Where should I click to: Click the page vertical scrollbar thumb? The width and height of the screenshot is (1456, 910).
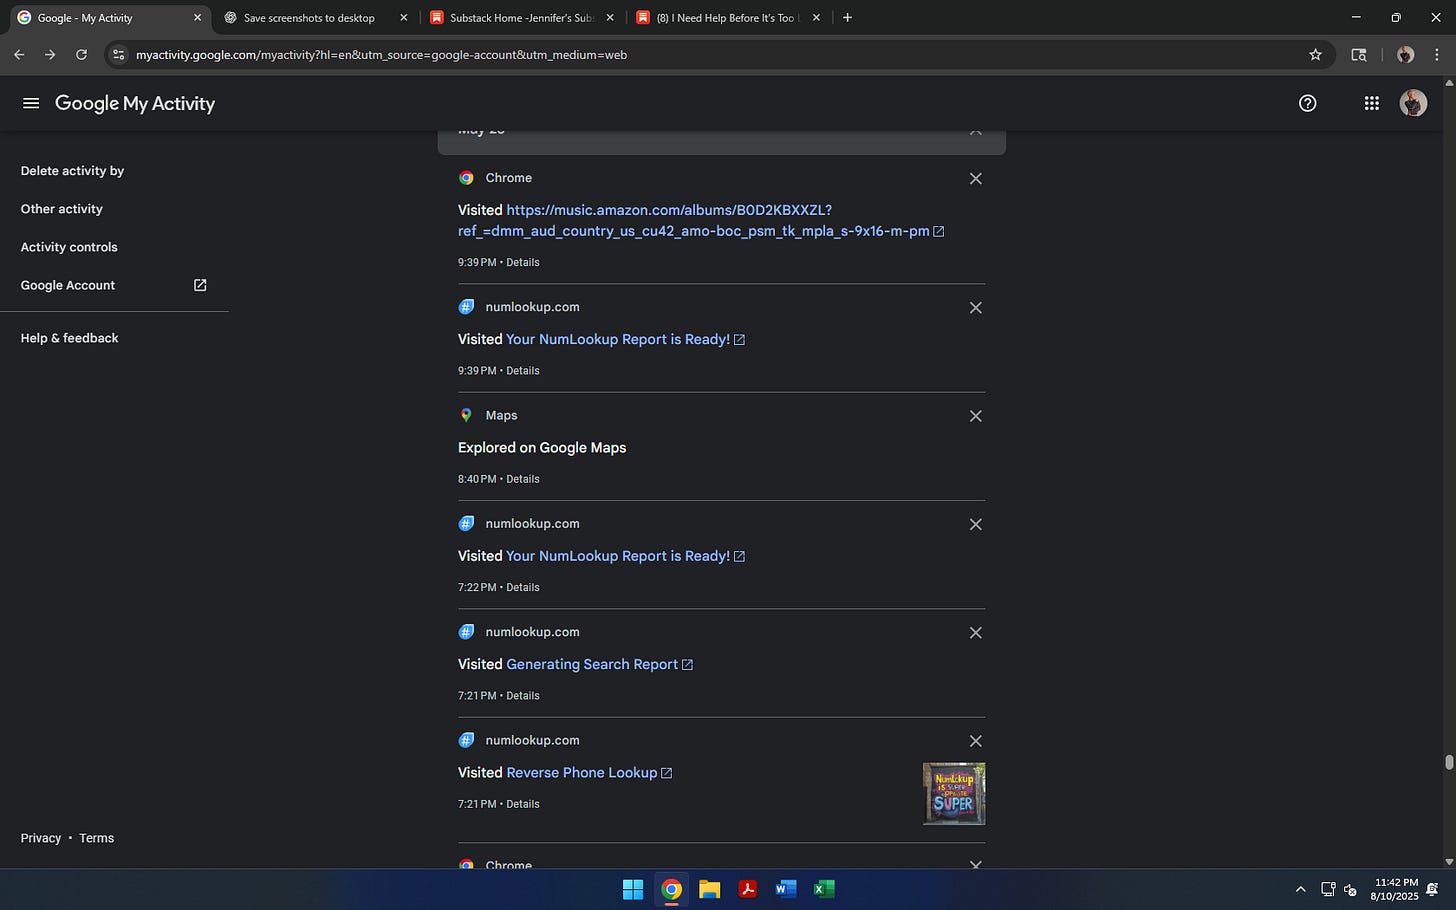click(1448, 762)
